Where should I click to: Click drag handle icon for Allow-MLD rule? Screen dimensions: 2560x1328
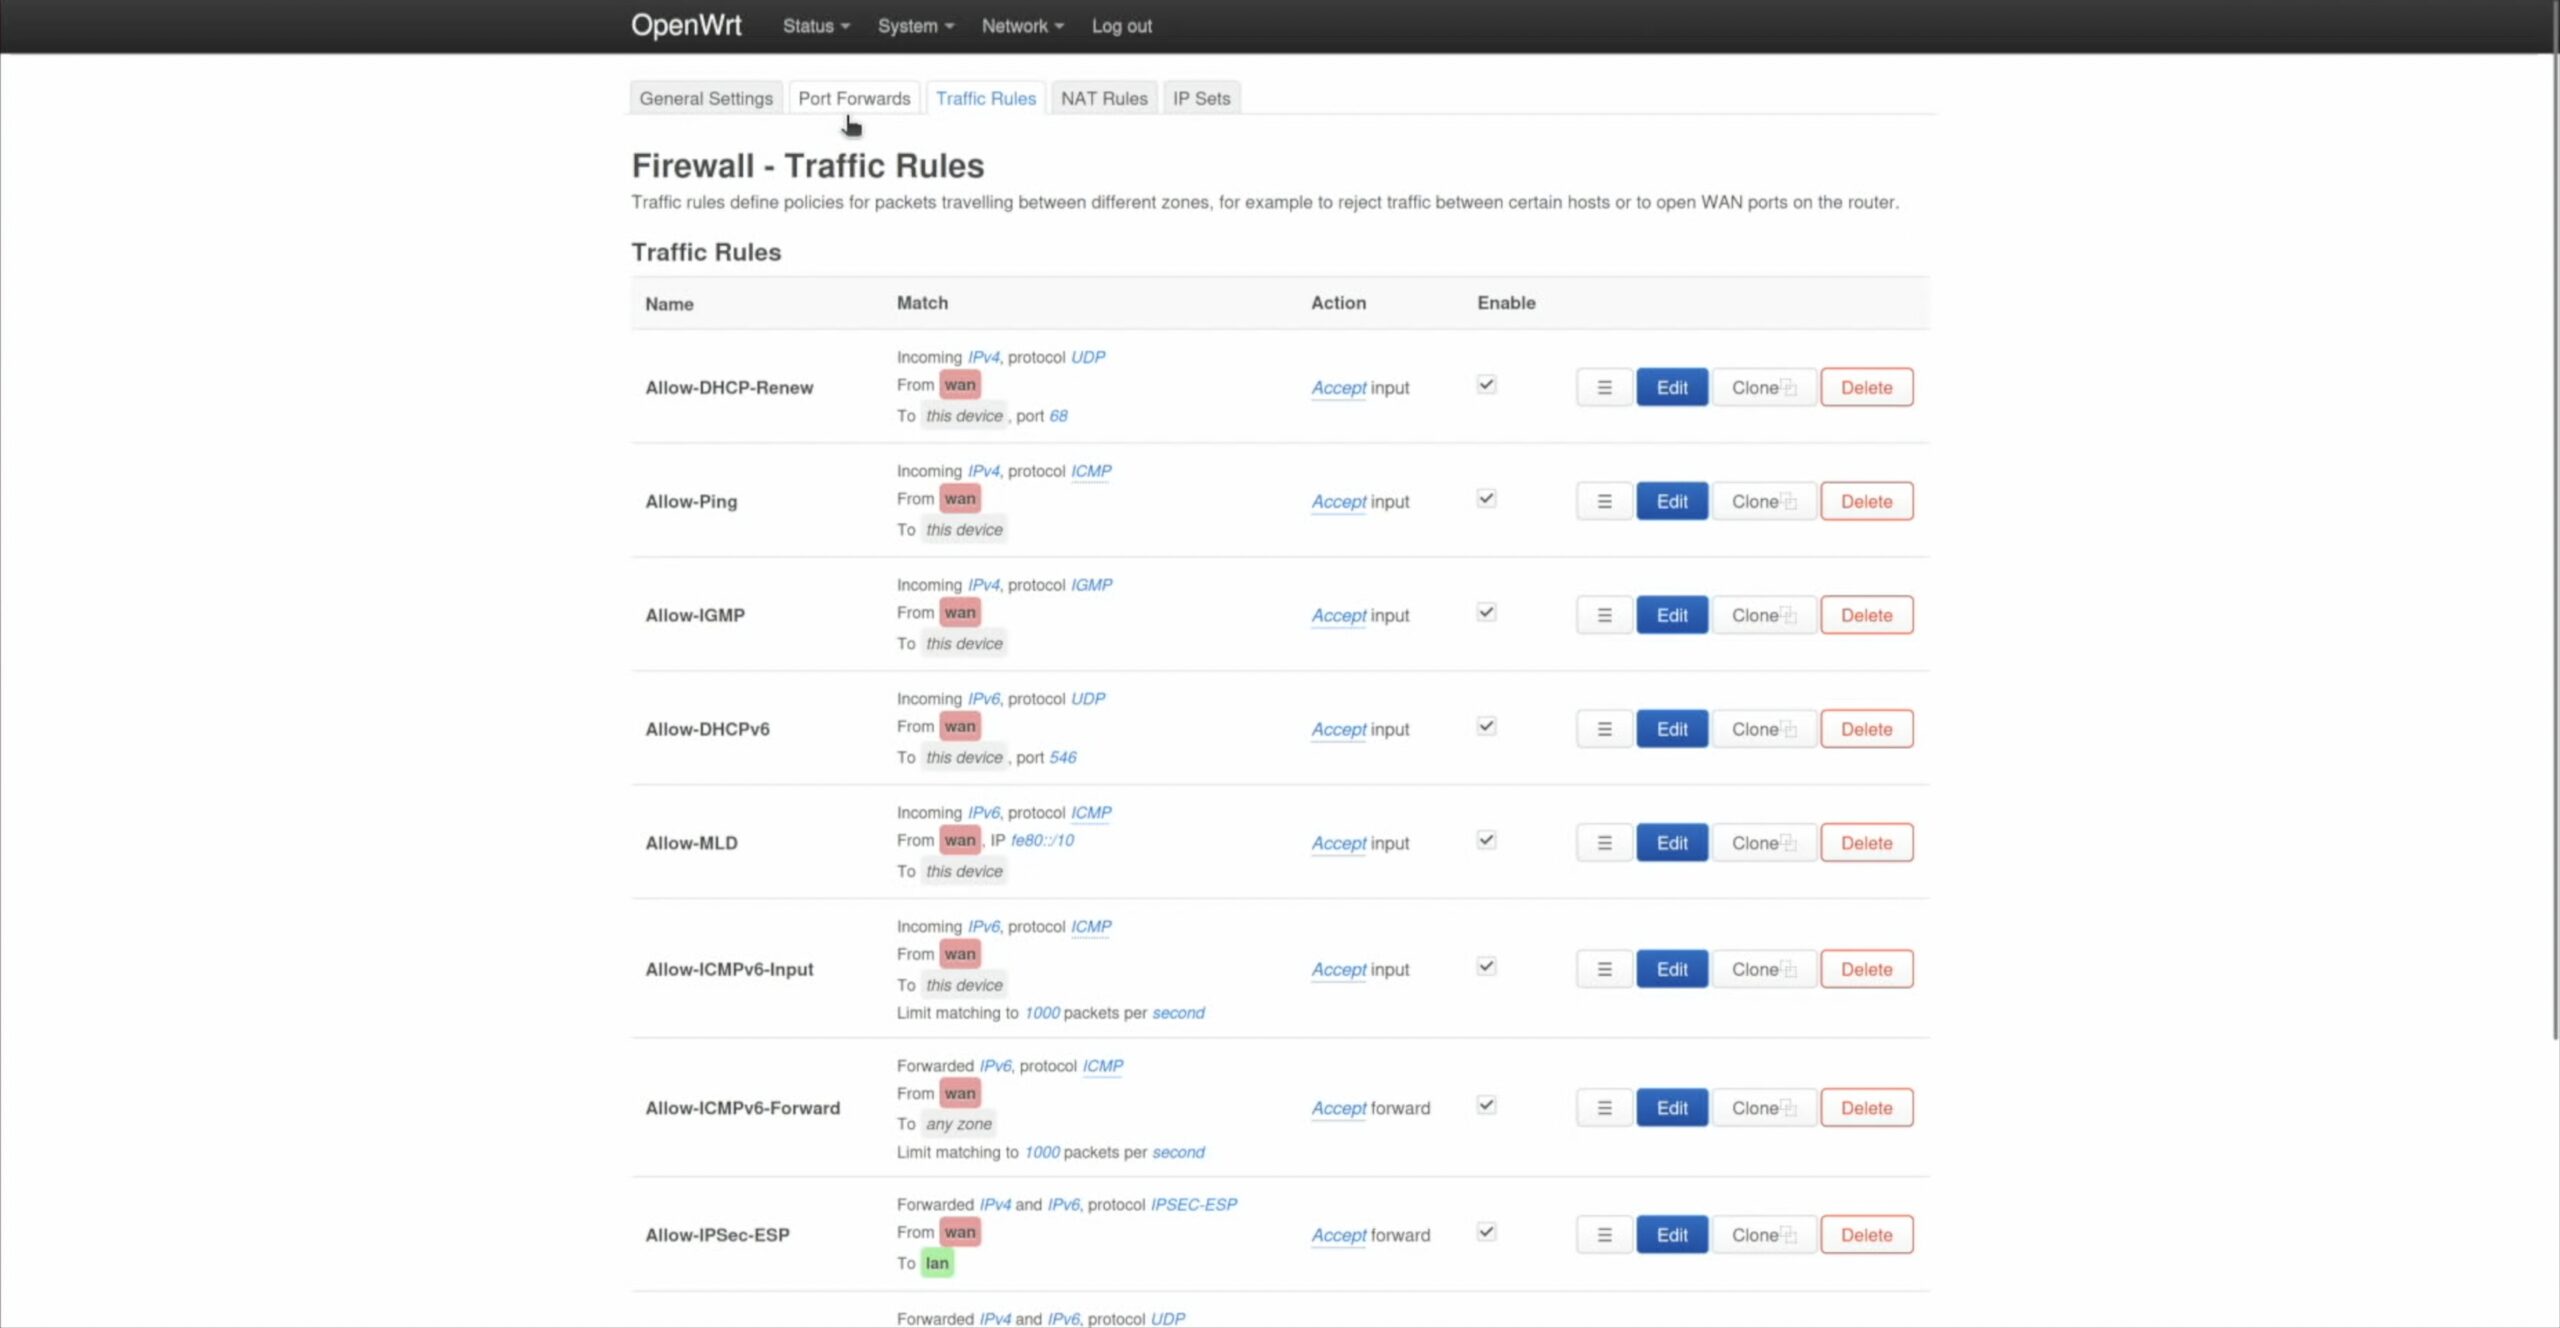click(x=1604, y=843)
